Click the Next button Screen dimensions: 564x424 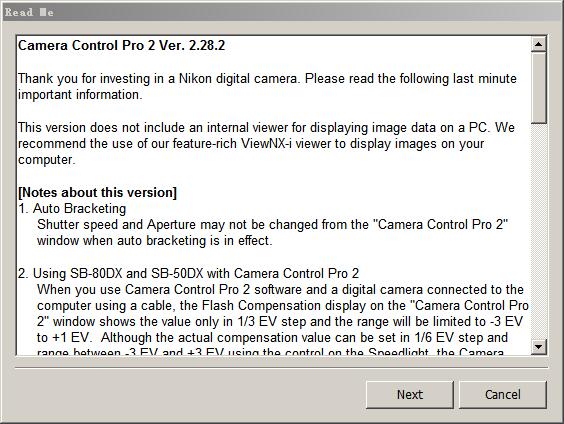tap(409, 395)
